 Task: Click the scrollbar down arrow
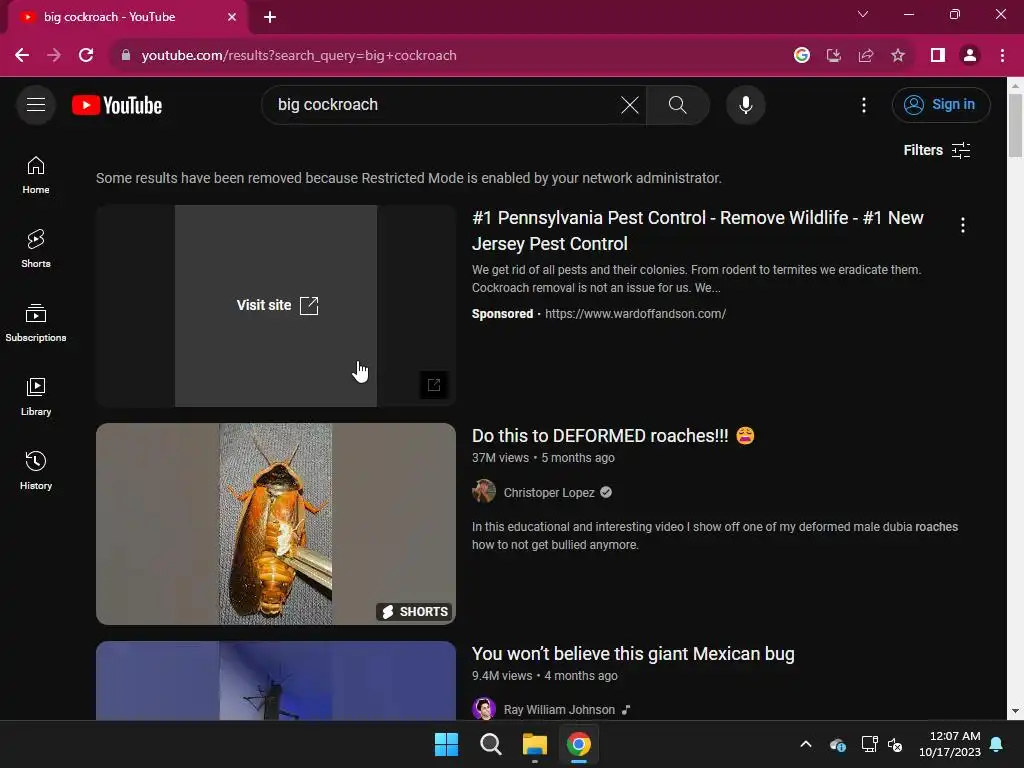tap(1015, 711)
